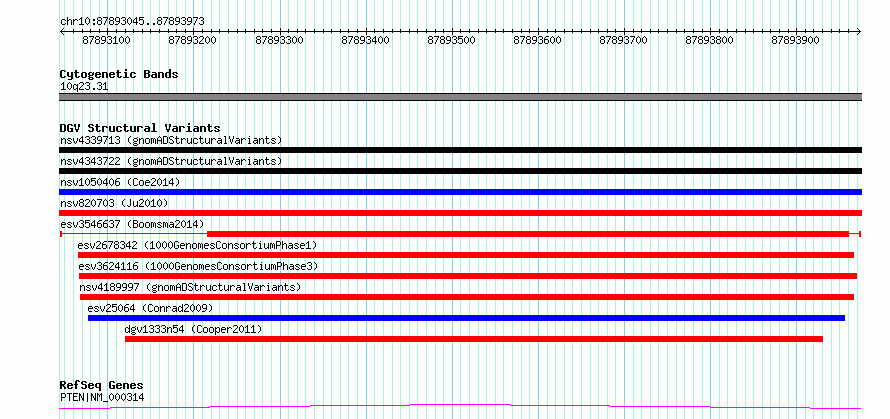This screenshot has width=890, height=419.
Task: Click blue bar below esv25064 label
Action: (x=466, y=318)
